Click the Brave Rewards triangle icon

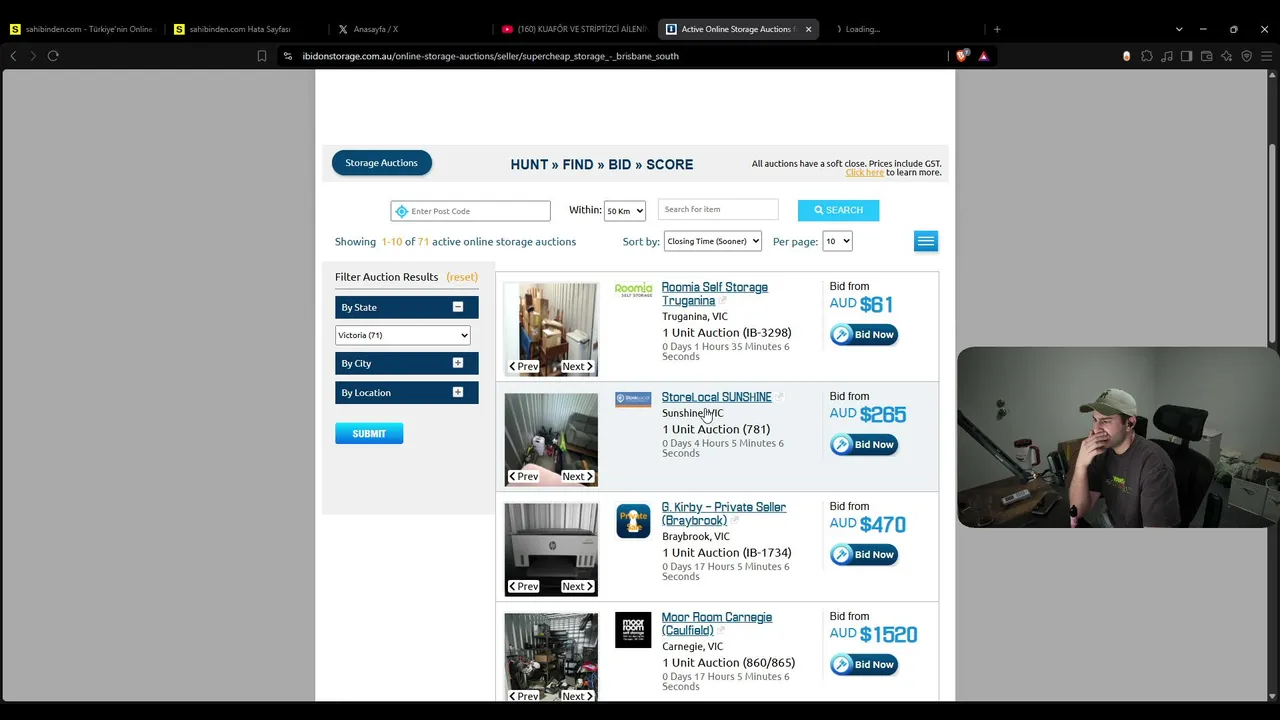(x=984, y=56)
